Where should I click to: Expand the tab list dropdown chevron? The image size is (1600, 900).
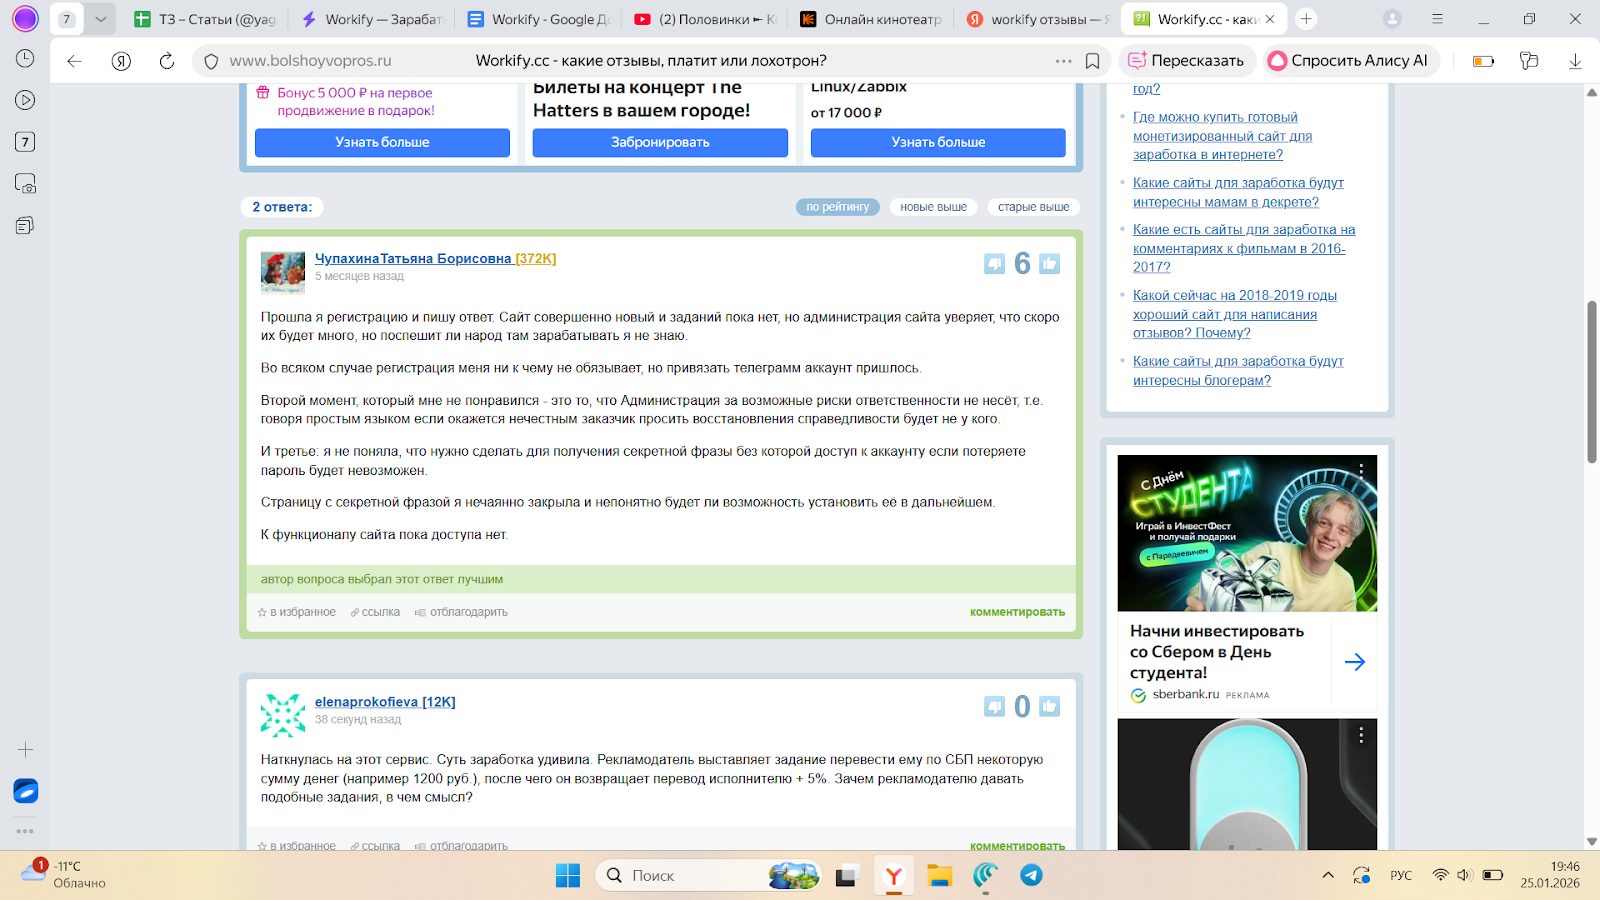pos(100,19)
